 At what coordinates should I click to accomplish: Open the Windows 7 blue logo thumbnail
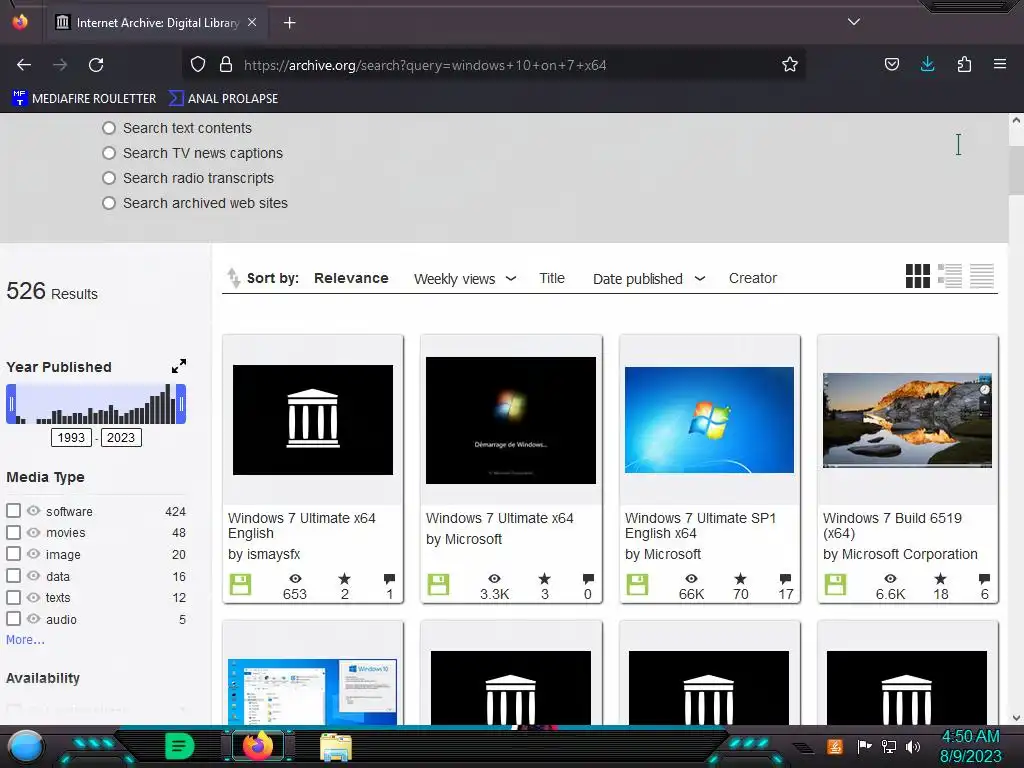[x=709, y=420]
